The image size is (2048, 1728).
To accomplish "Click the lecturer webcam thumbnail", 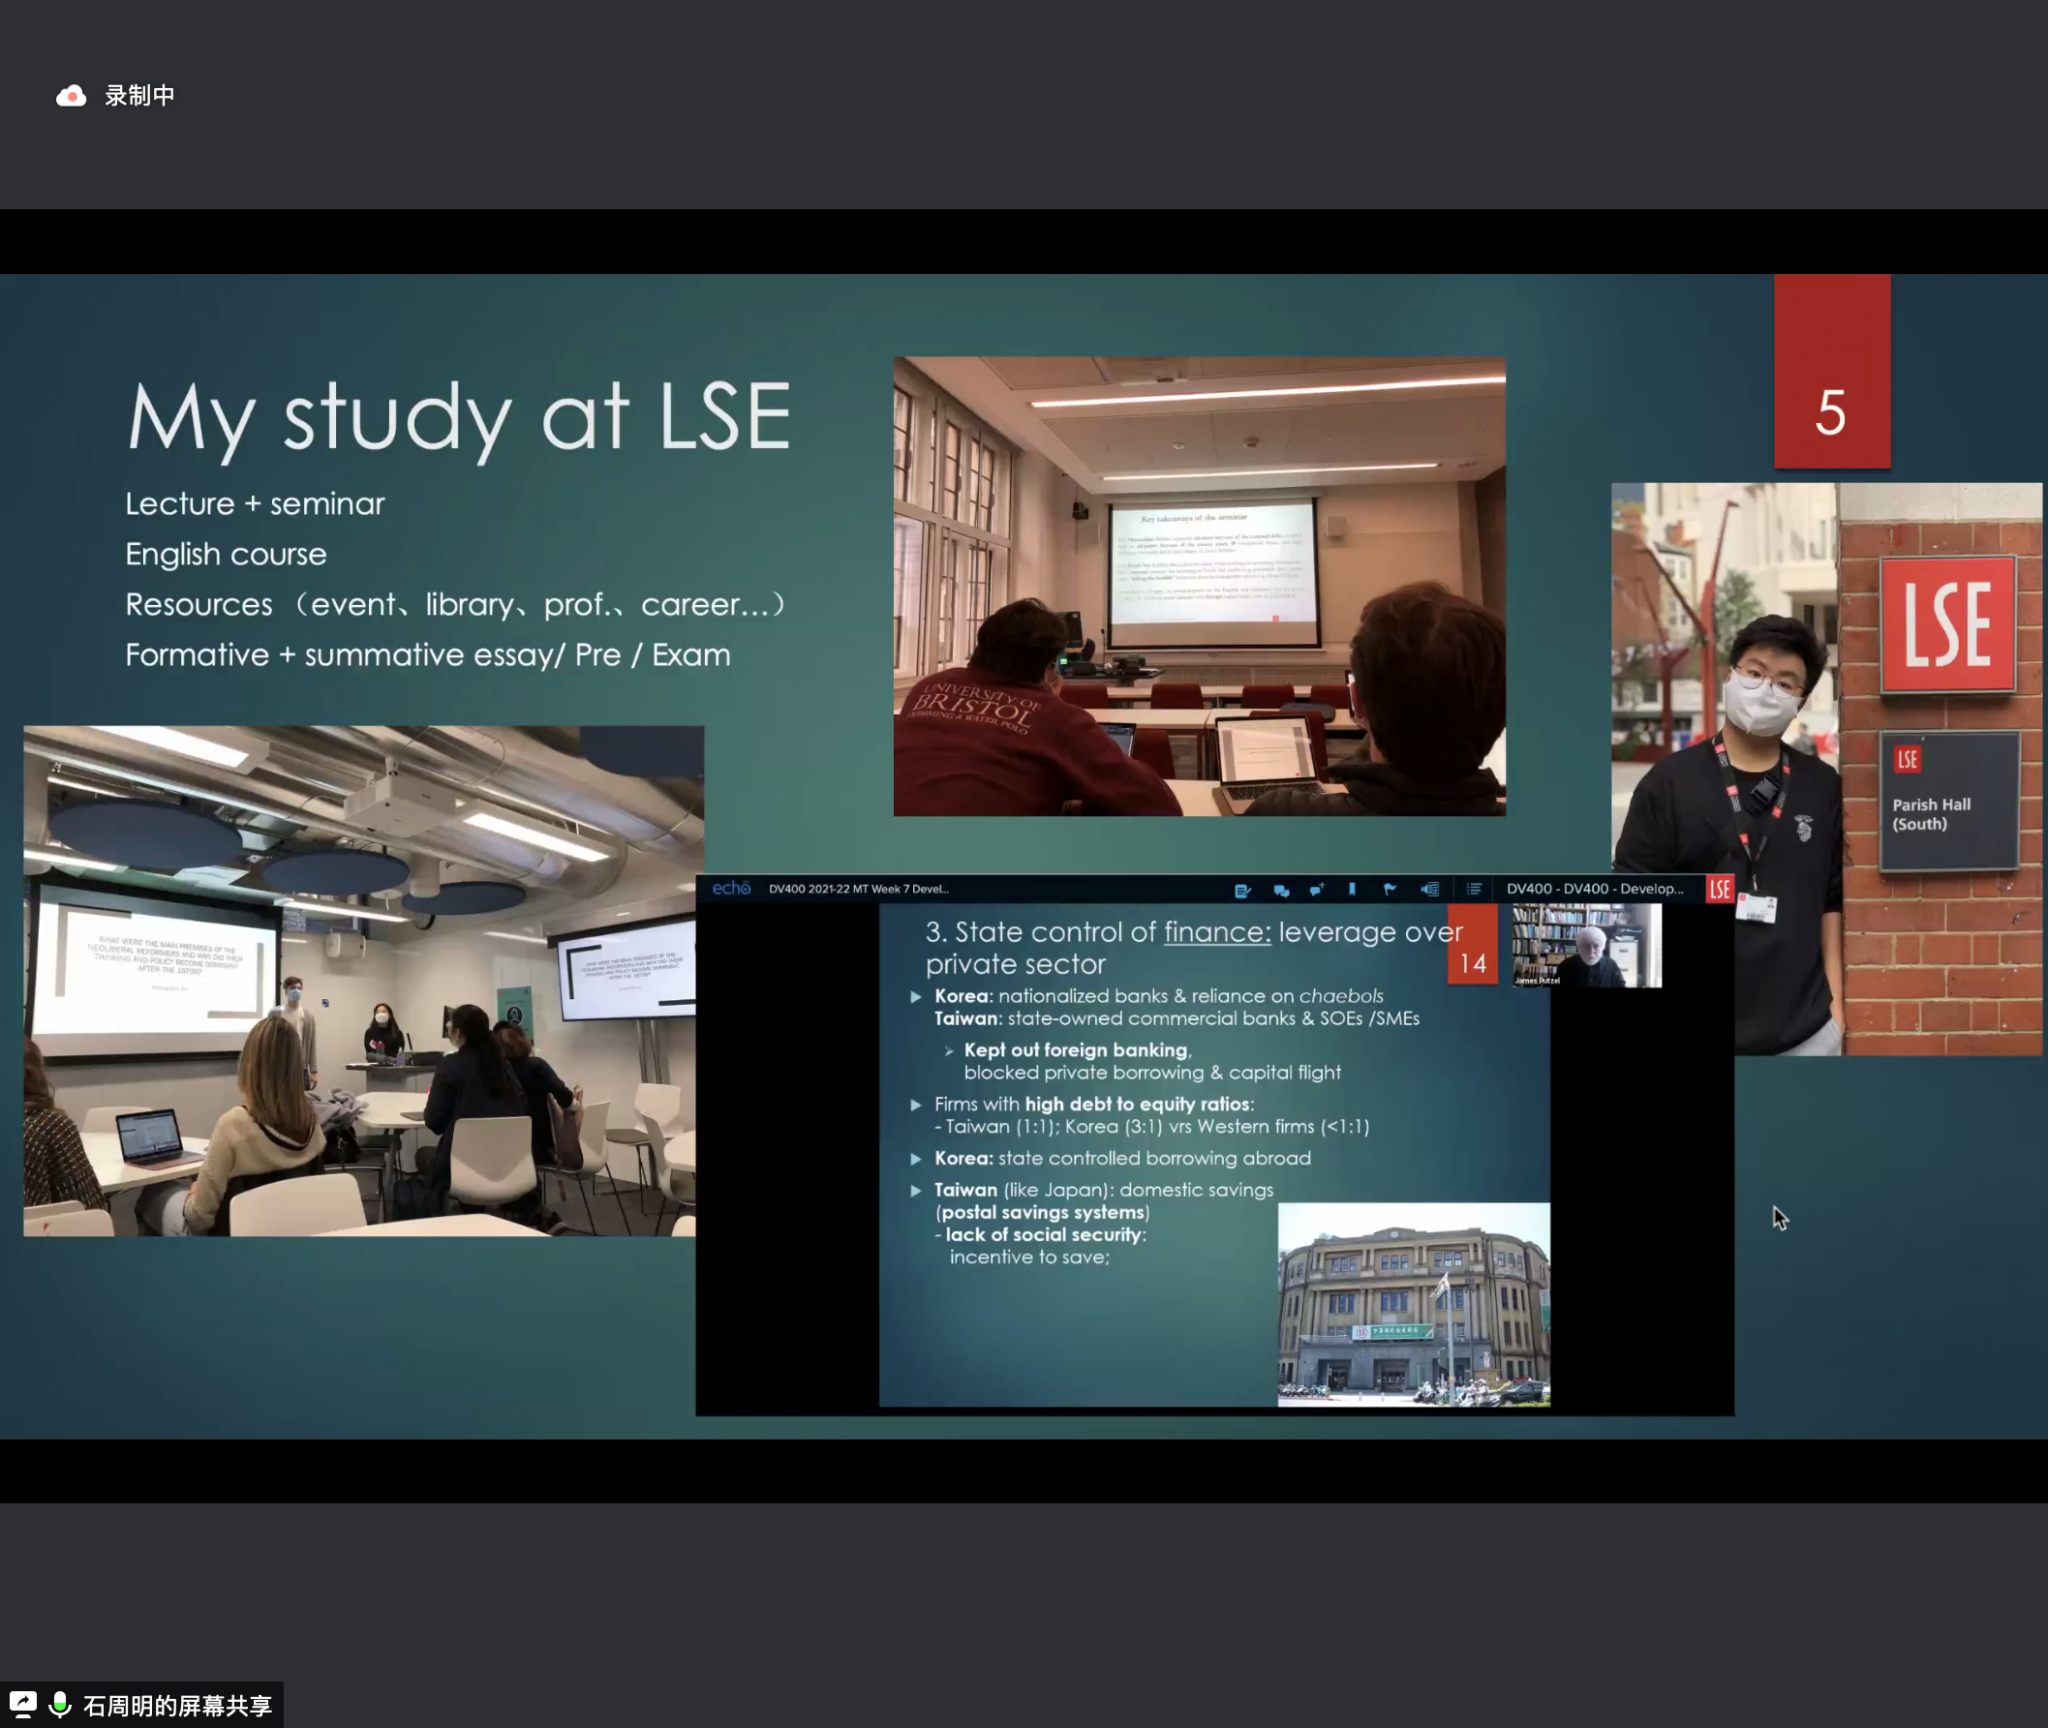I will tap(1586, 945).
